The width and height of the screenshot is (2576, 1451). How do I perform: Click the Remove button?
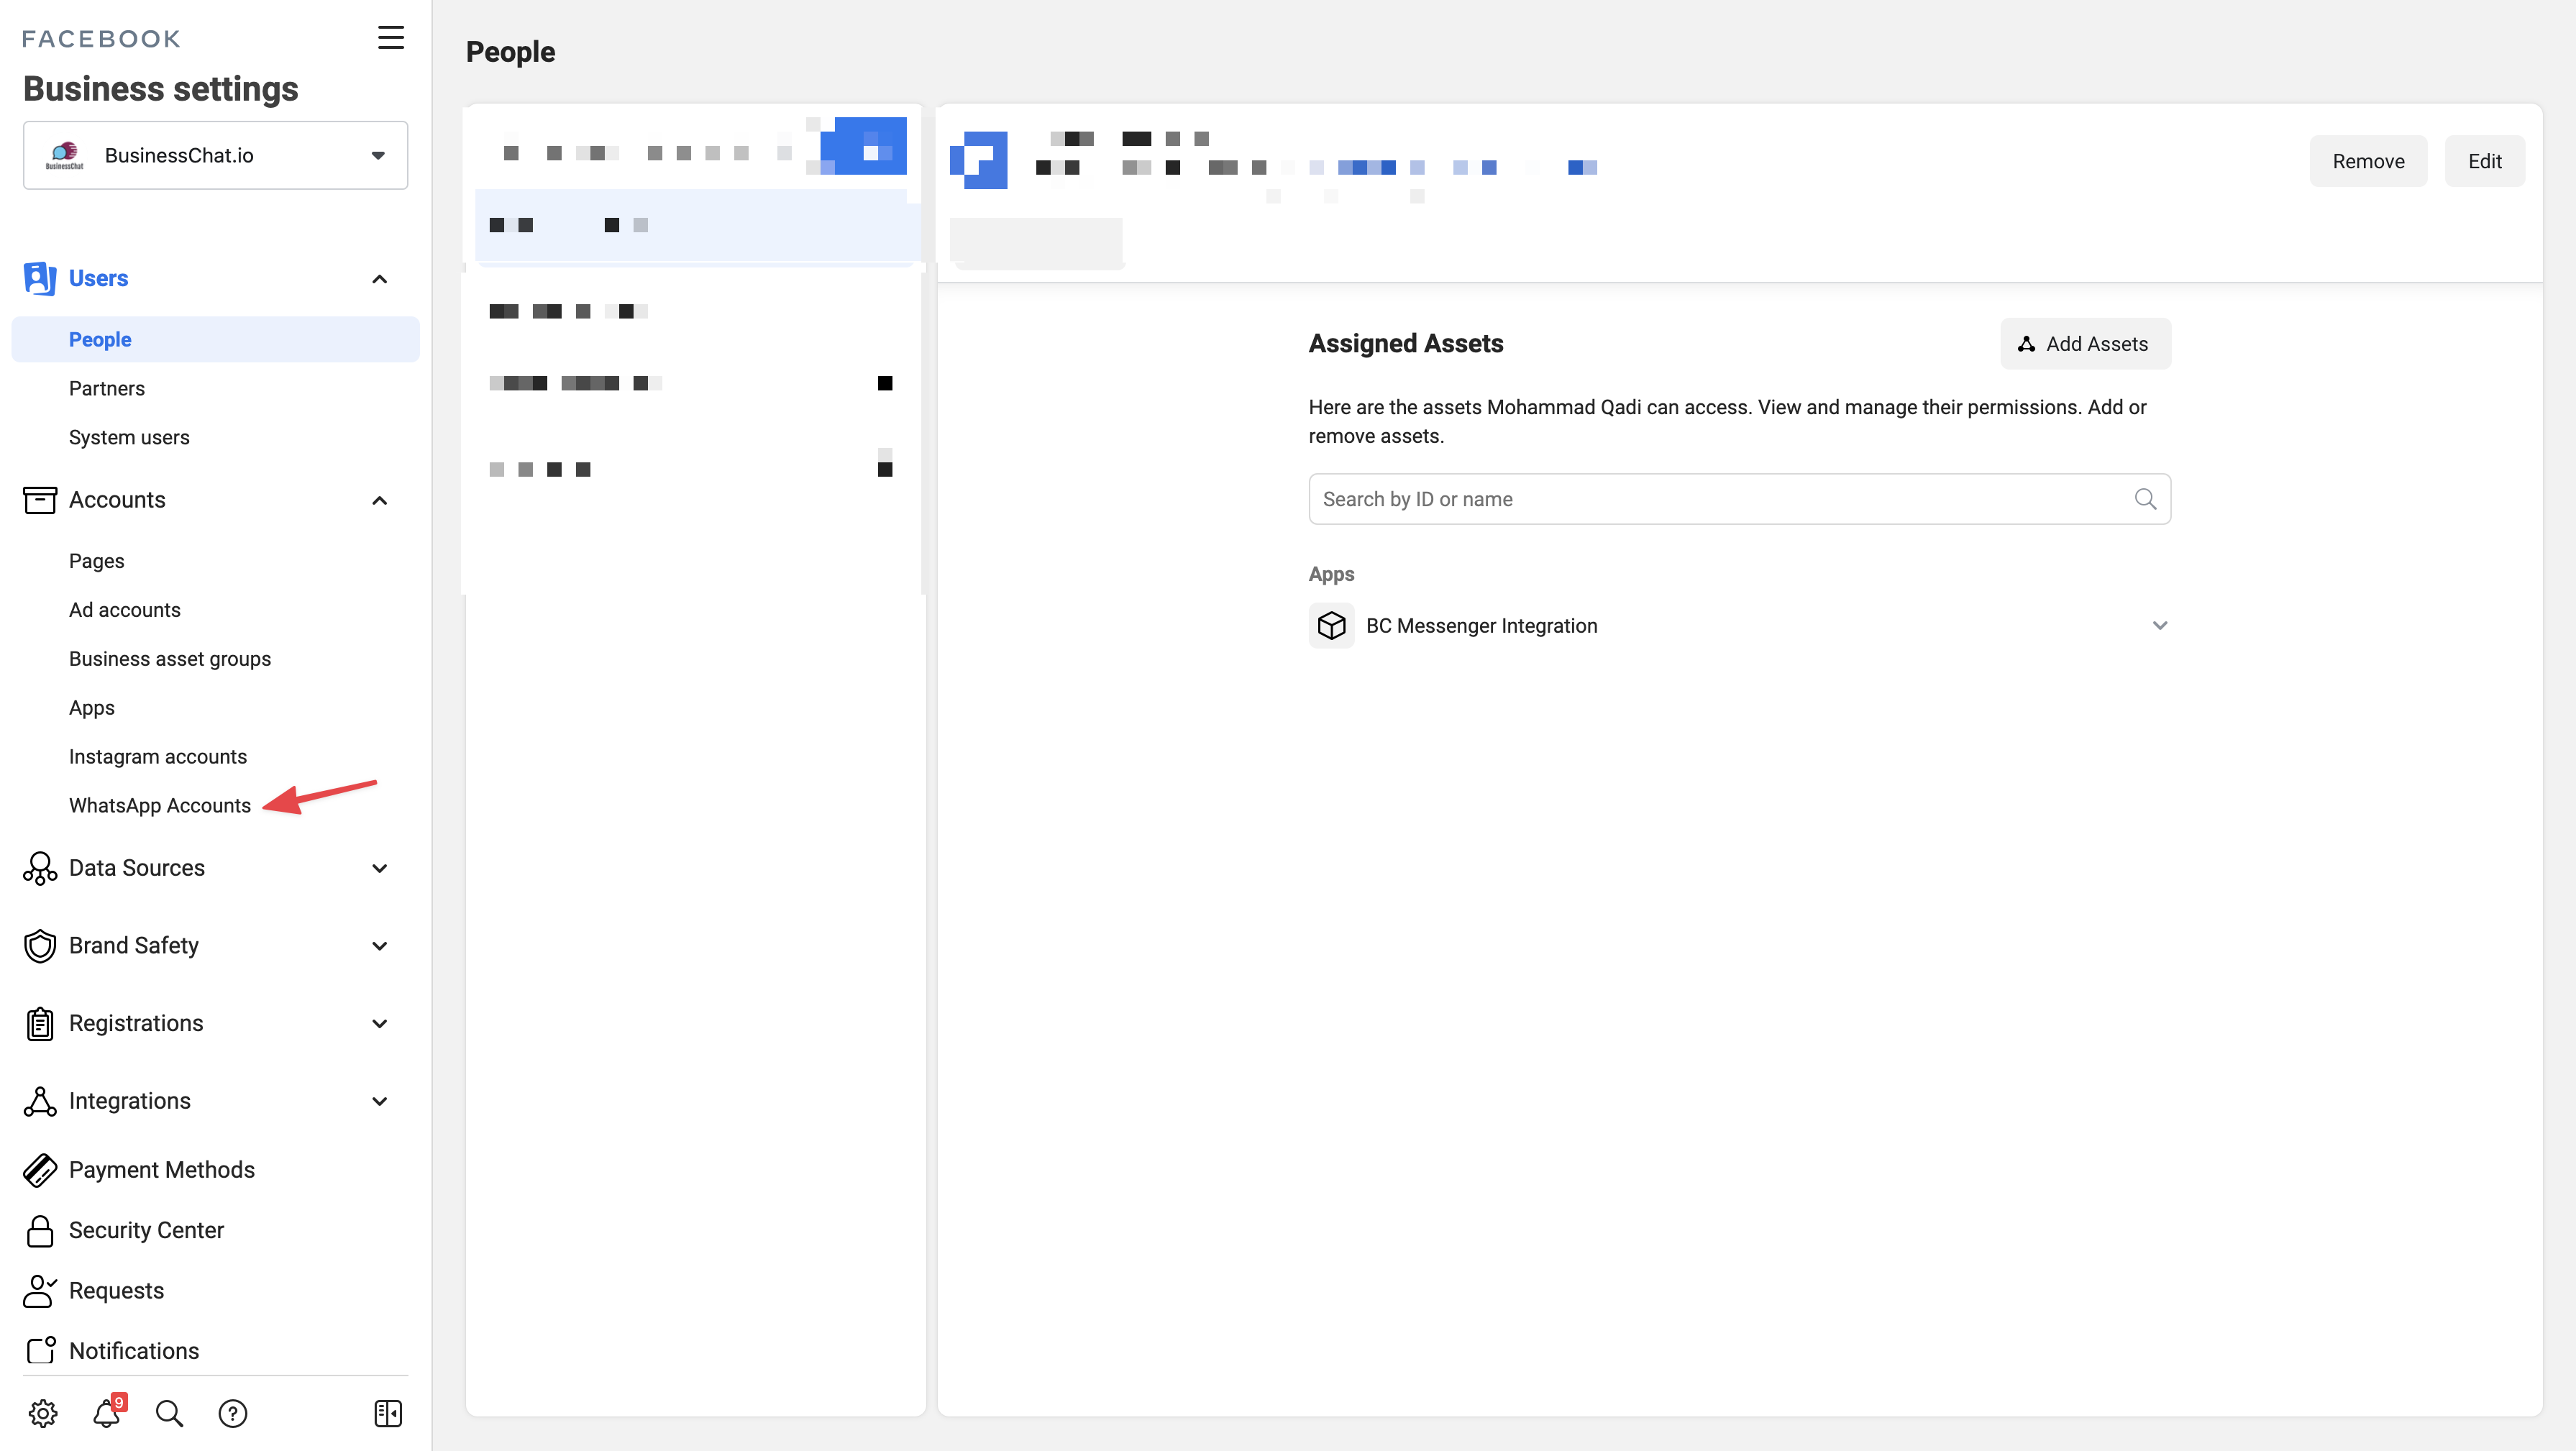pyautogui.click(x=2368, y=161)
